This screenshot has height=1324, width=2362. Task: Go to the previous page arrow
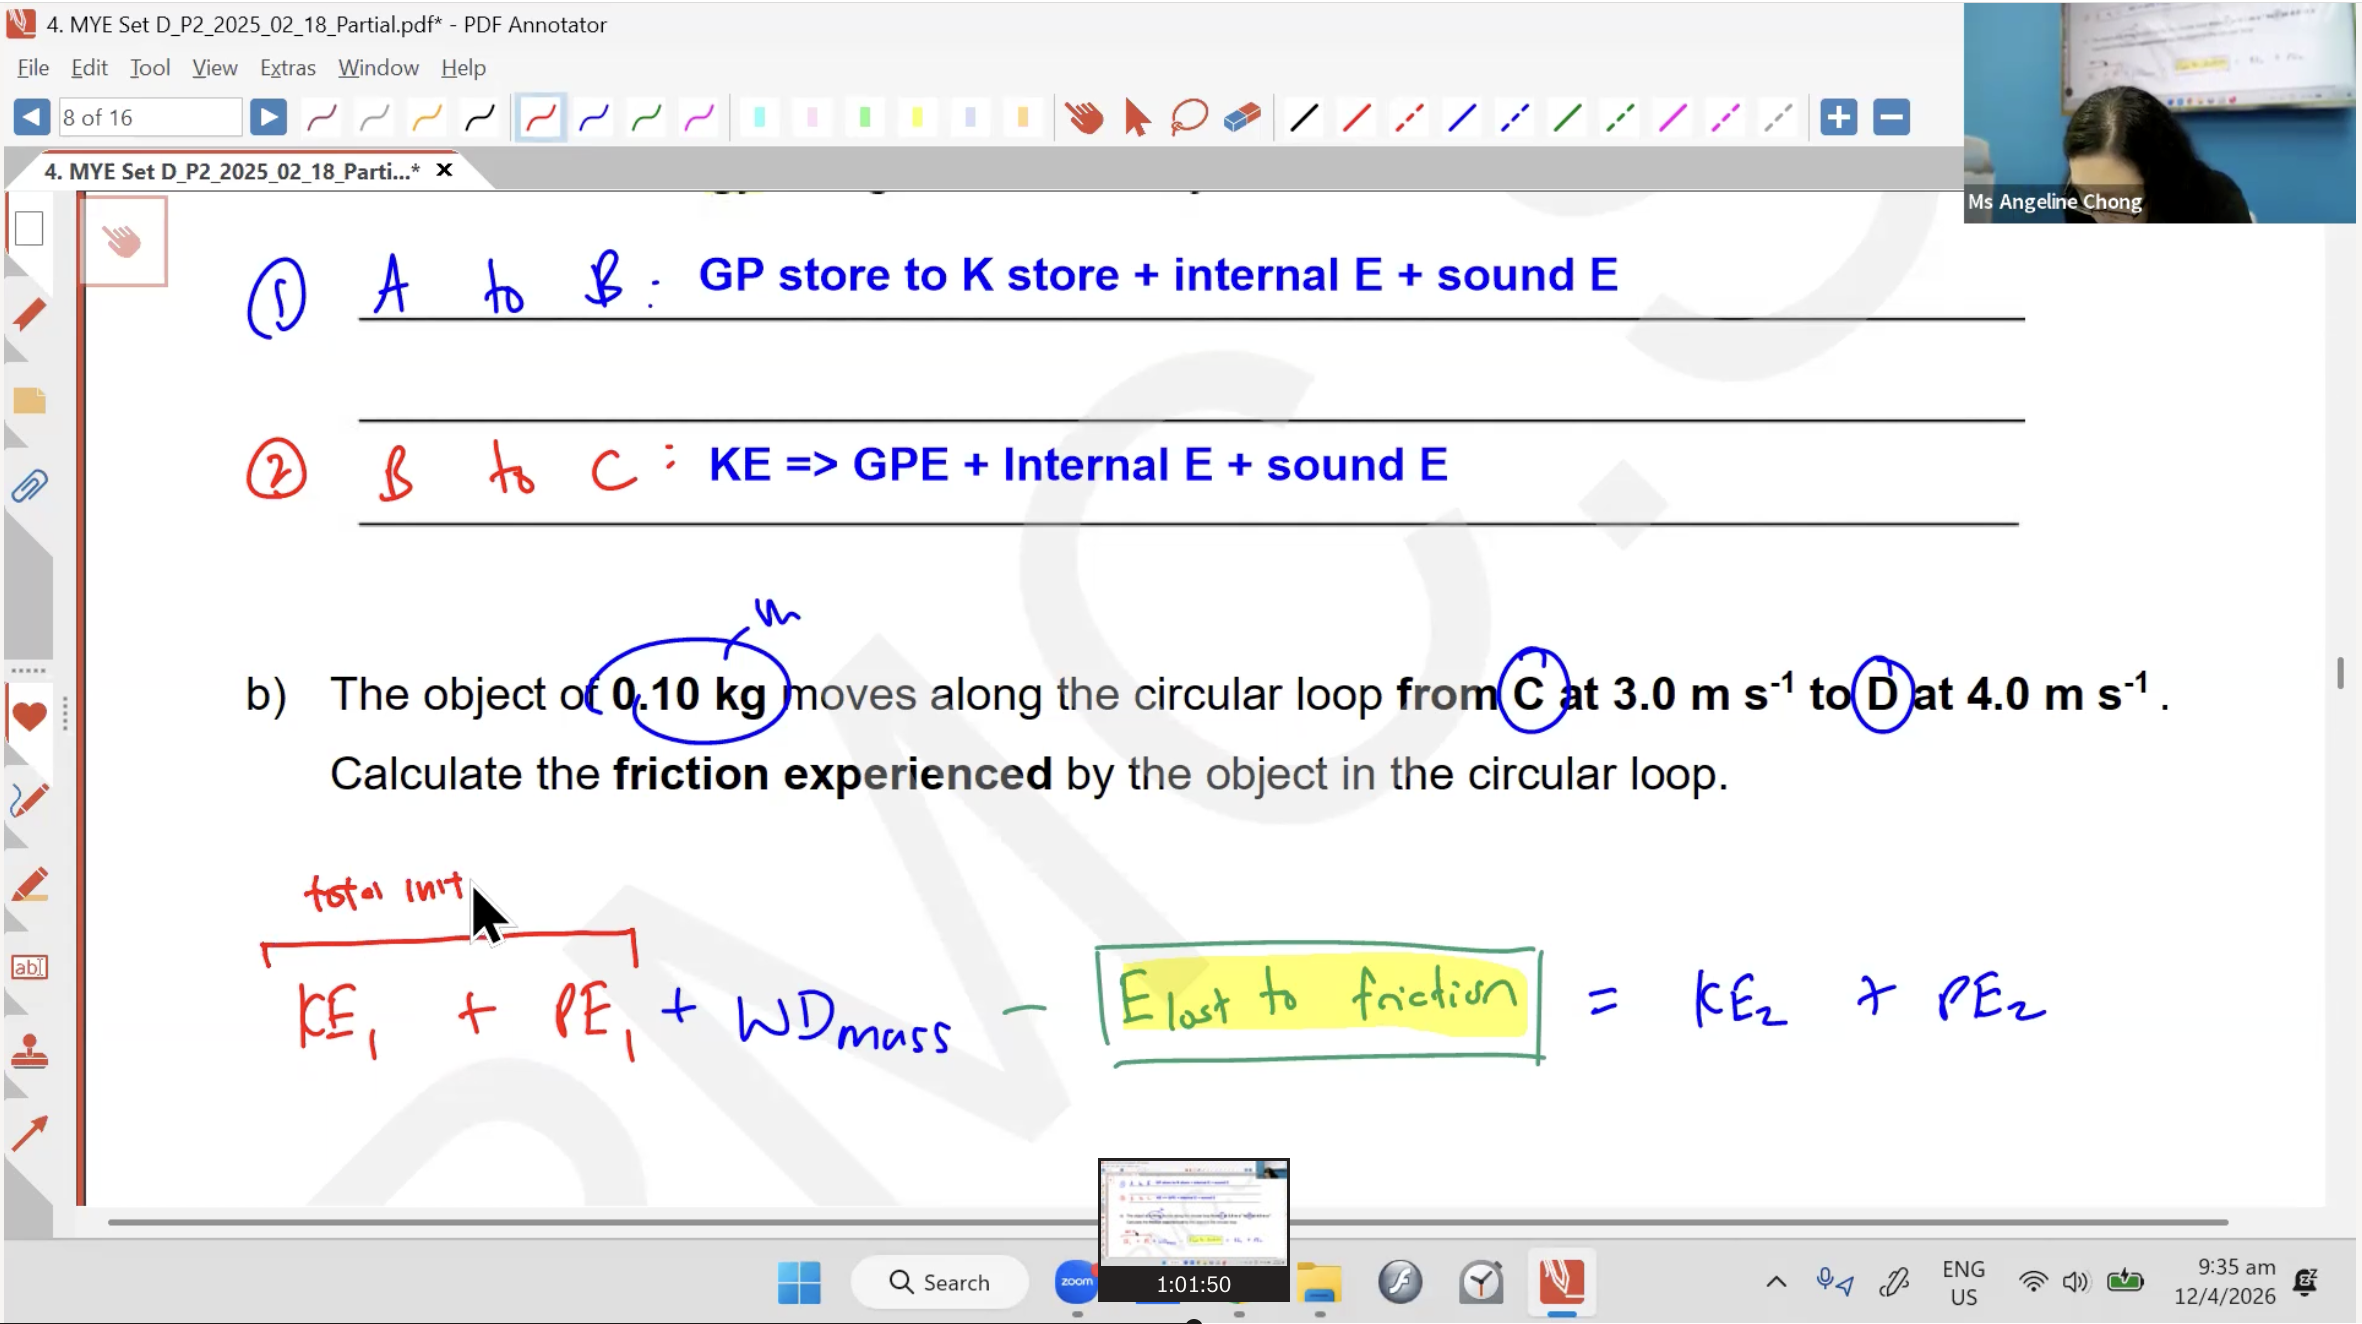tap(31, 117)
